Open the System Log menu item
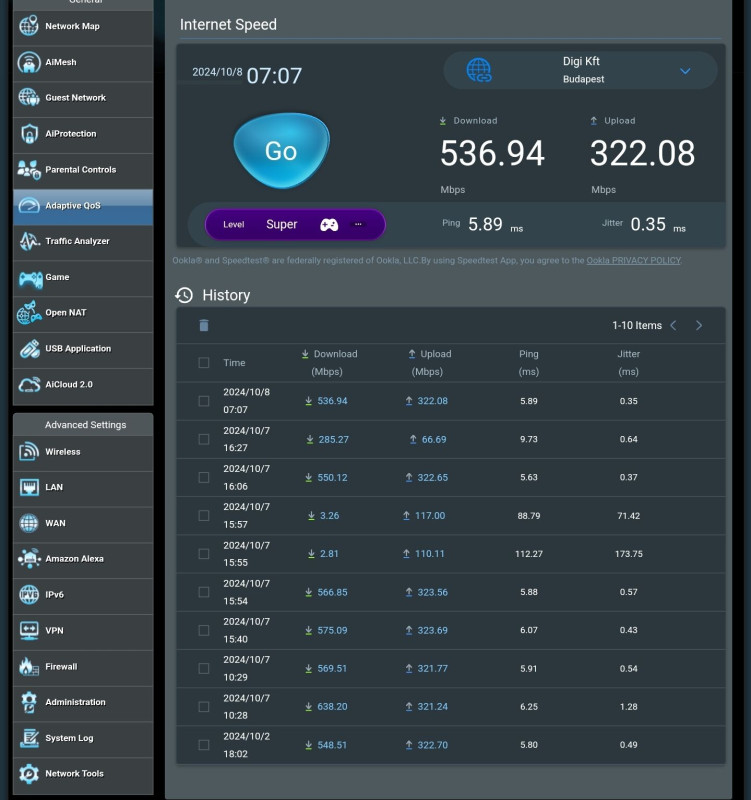The image size is (751, 800). pos(83,738)
